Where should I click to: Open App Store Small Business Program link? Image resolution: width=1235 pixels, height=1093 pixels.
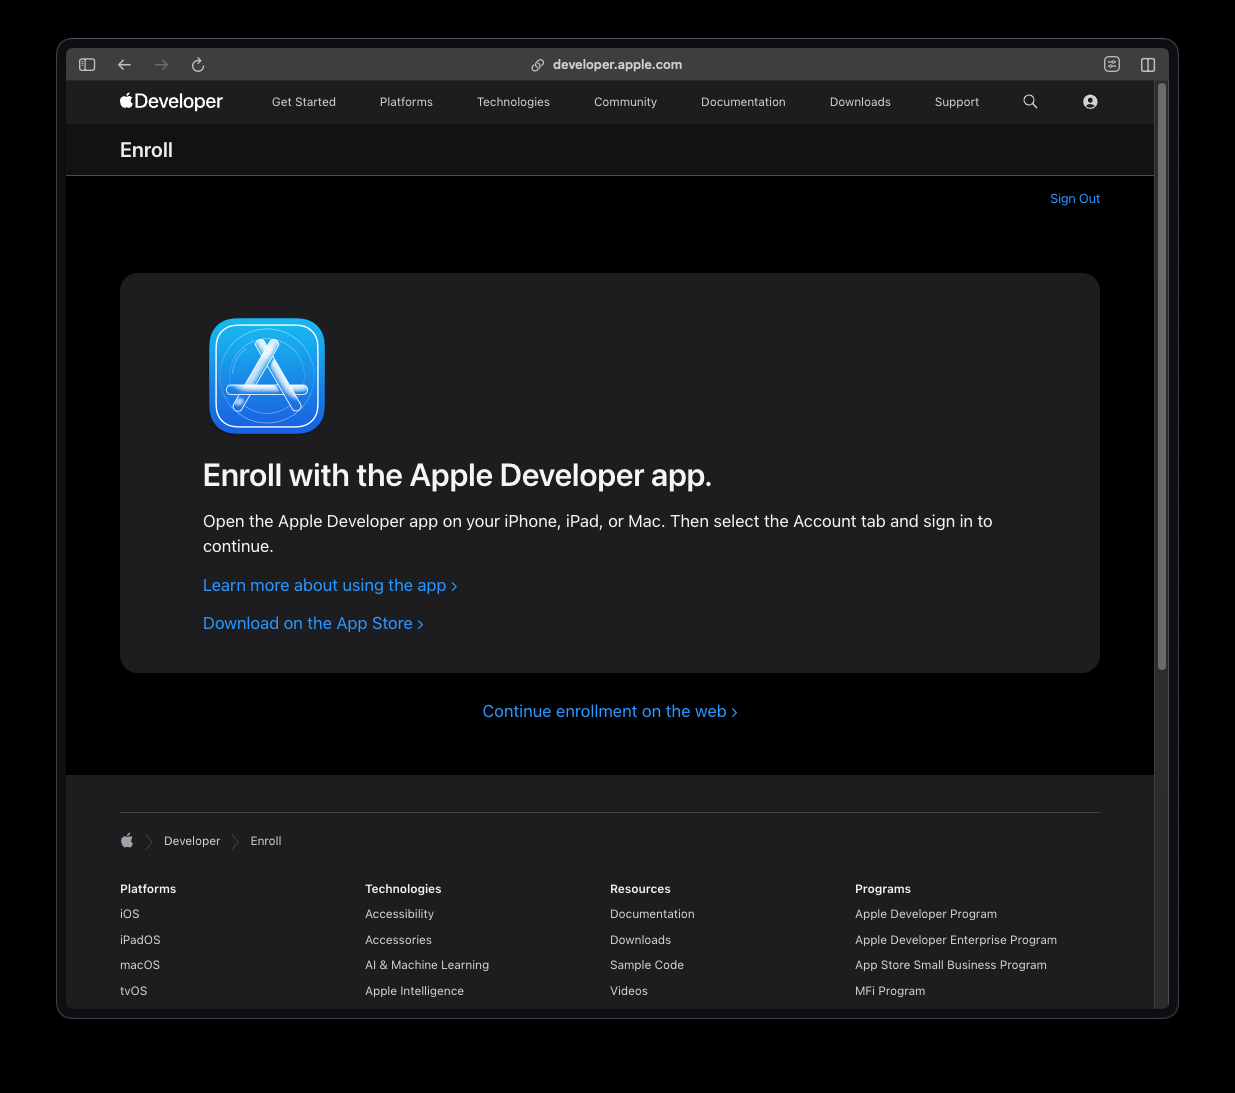(x=951, y=965)
